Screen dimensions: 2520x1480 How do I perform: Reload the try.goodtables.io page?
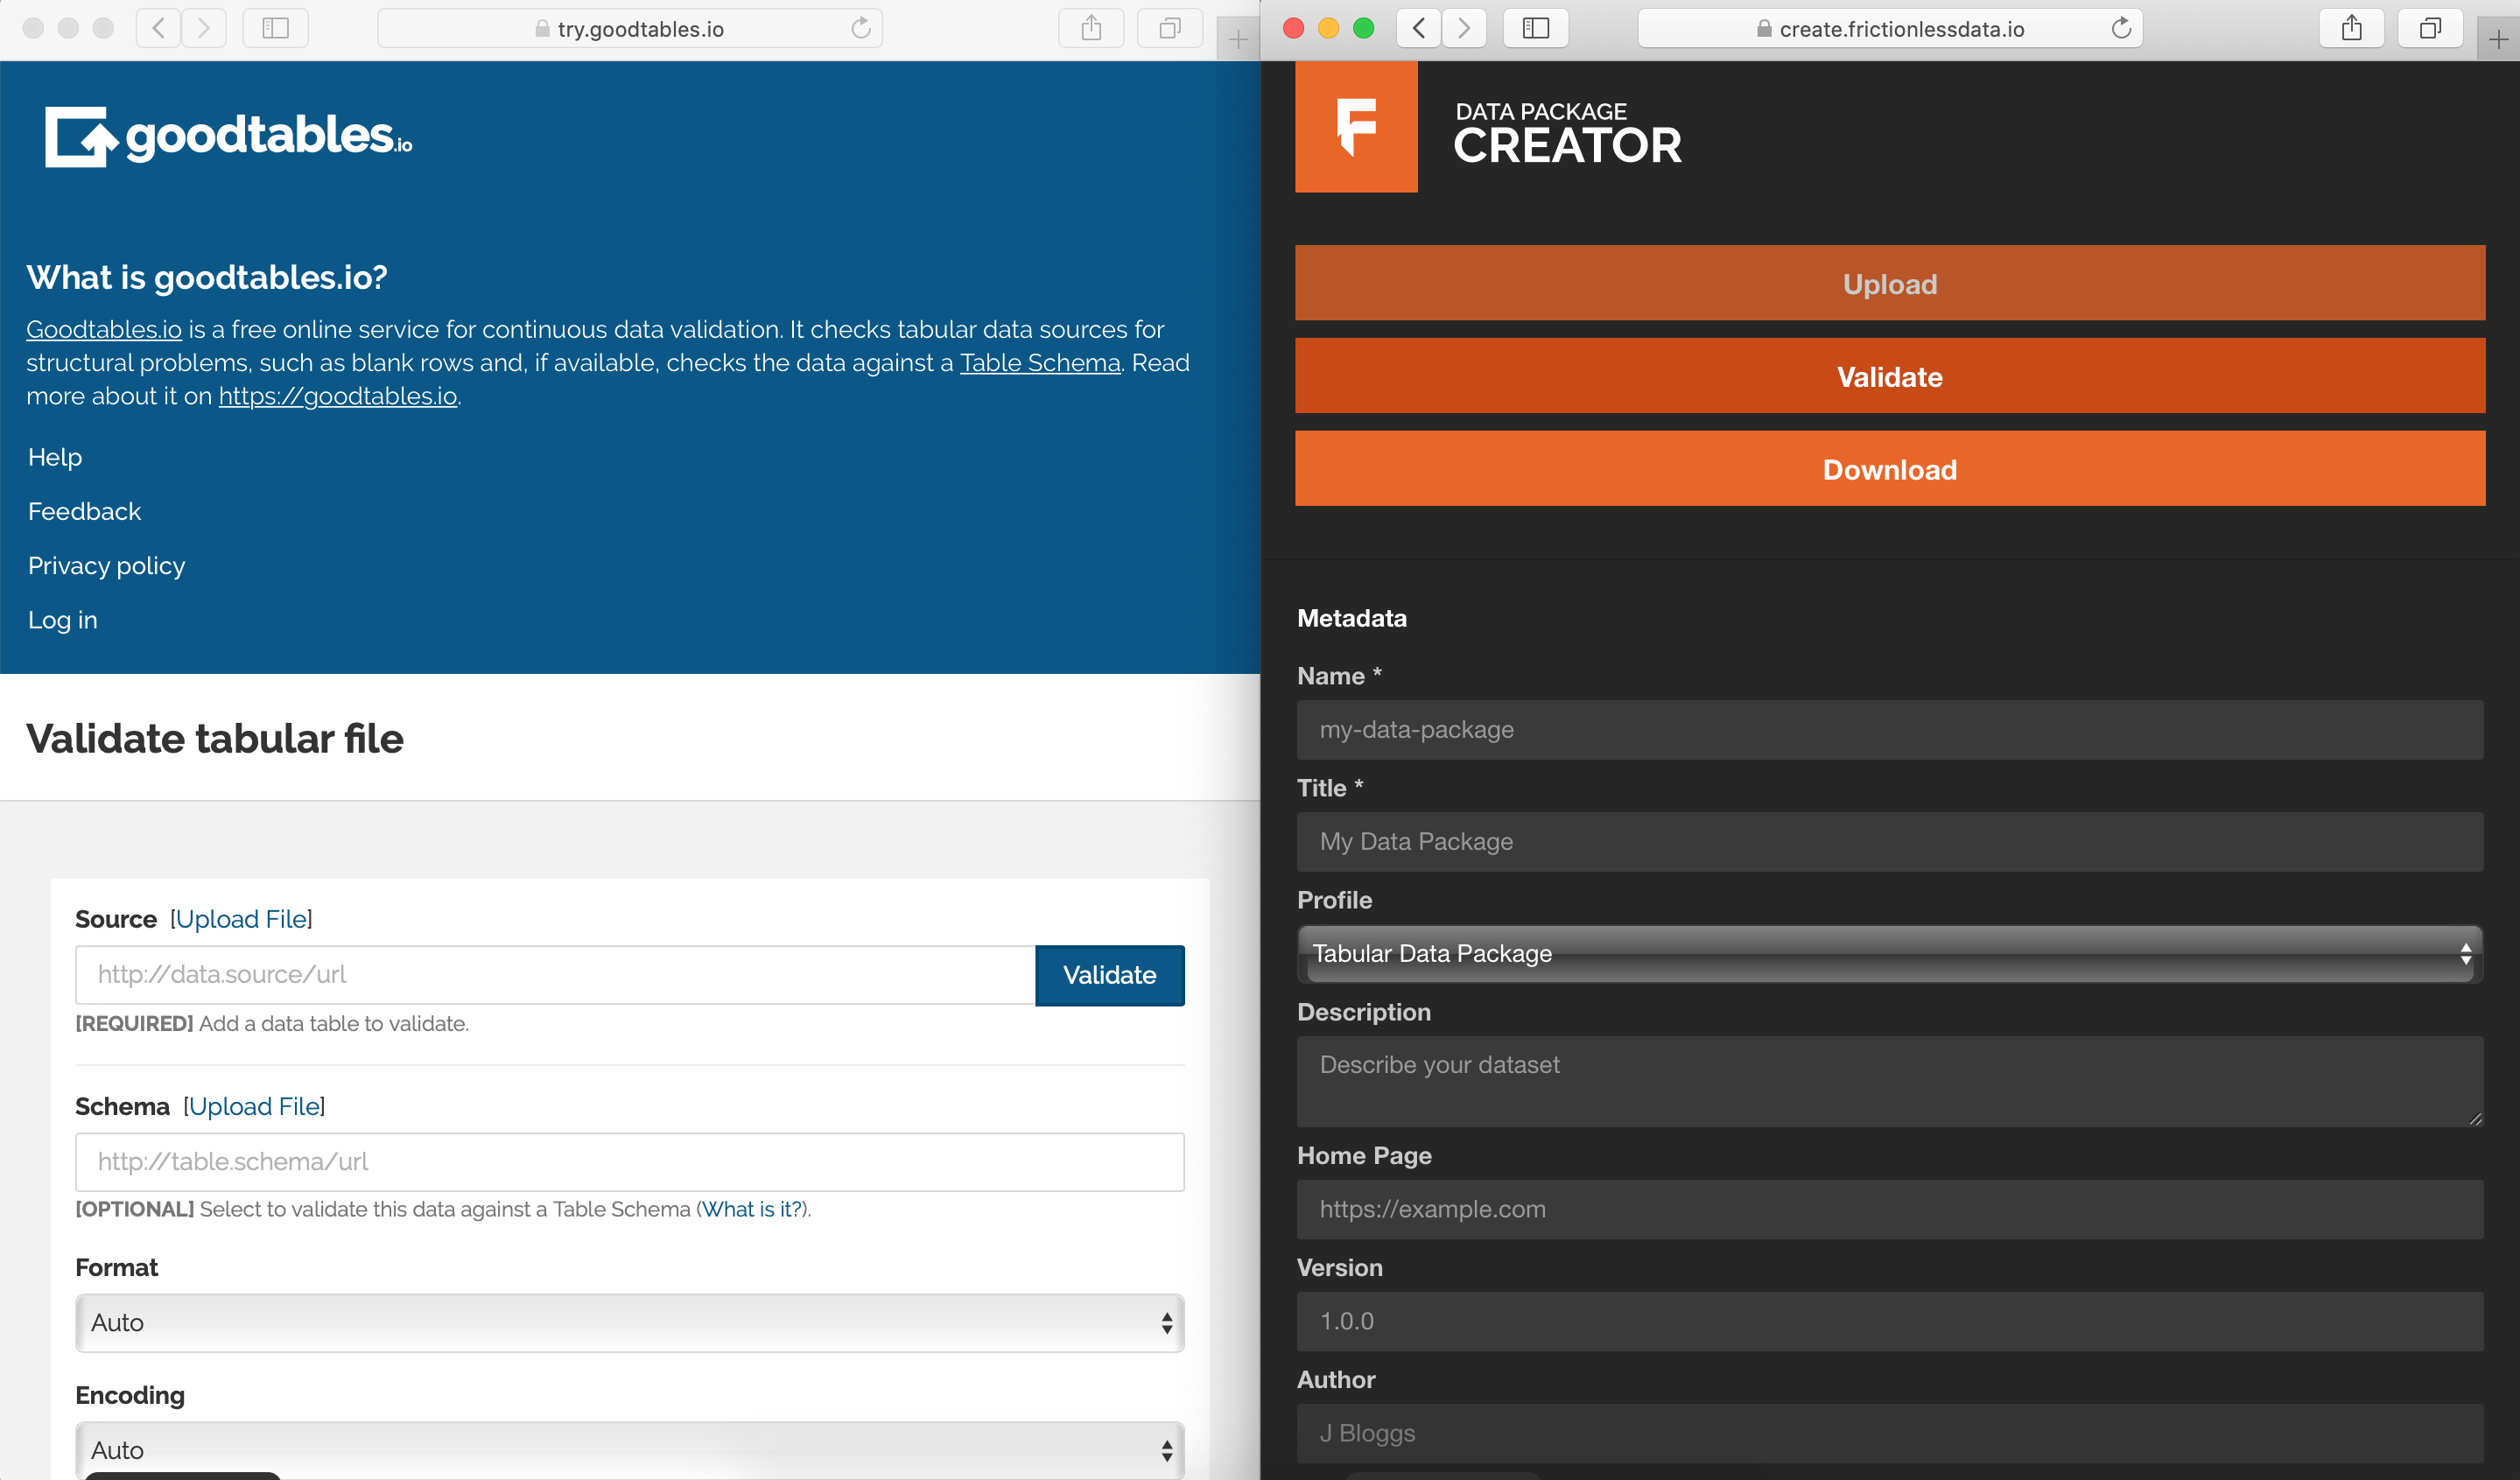tap(860, 28)
